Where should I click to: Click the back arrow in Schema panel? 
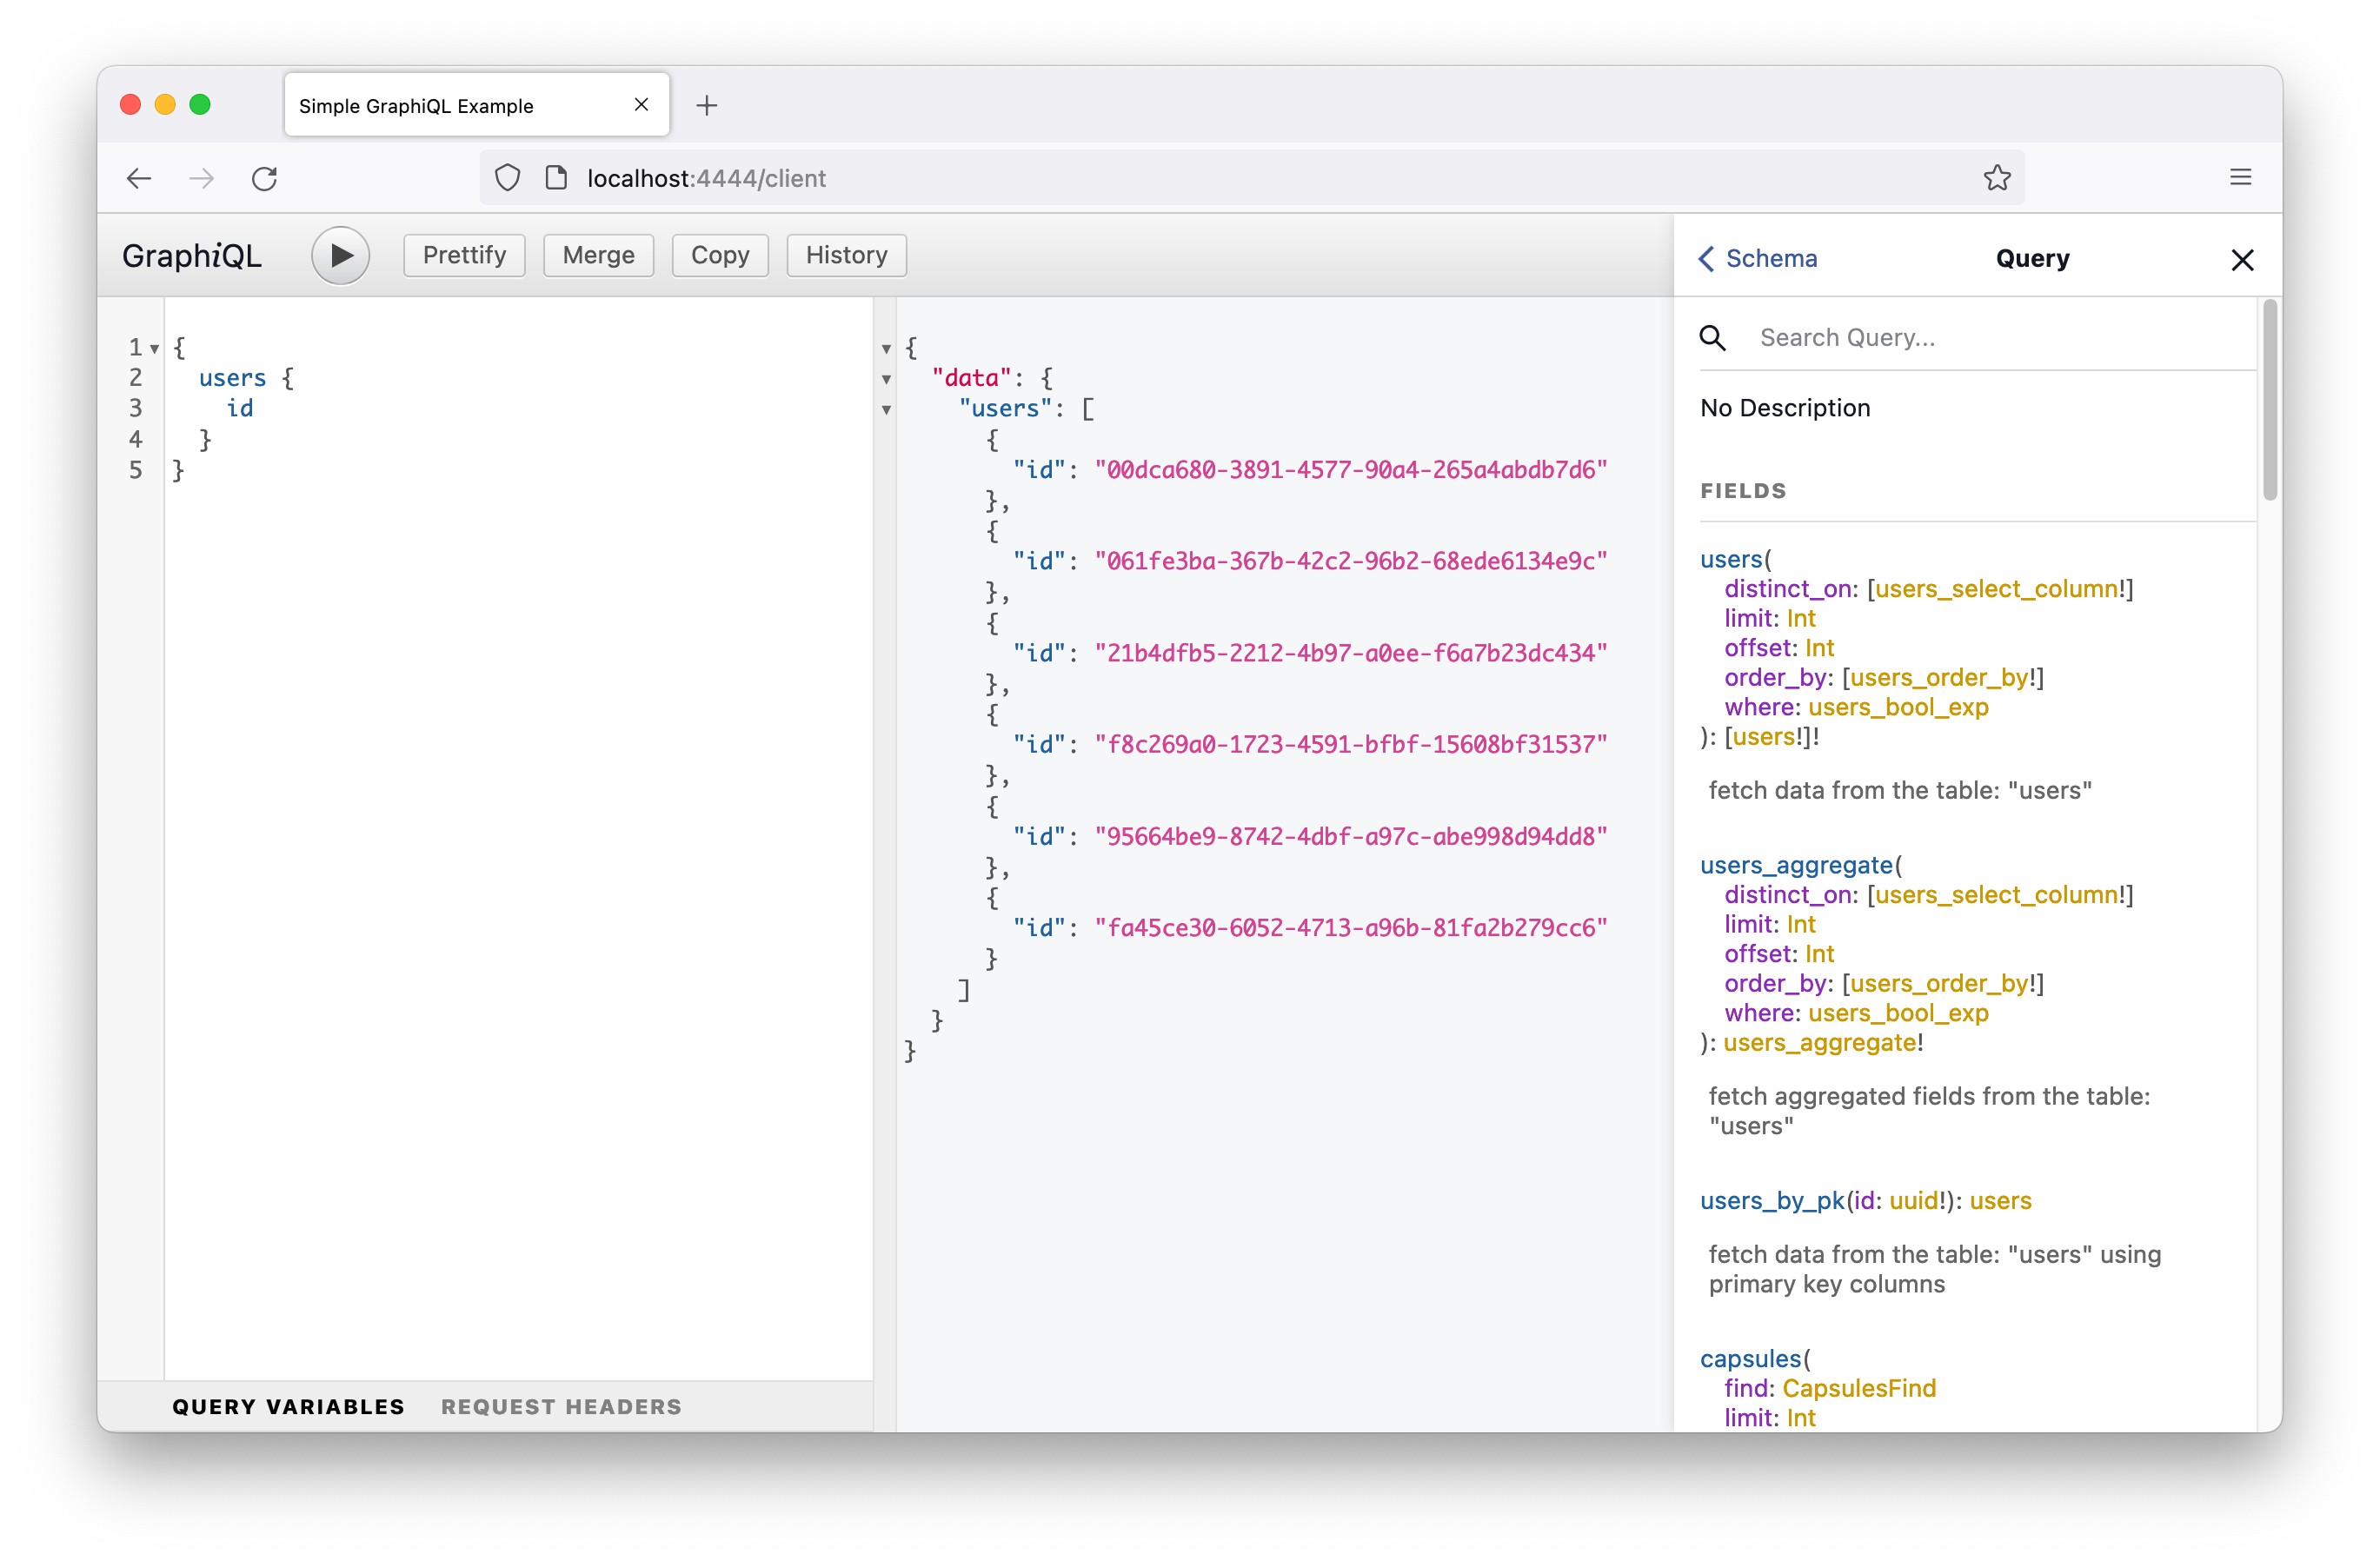(x=1707, y=256)
